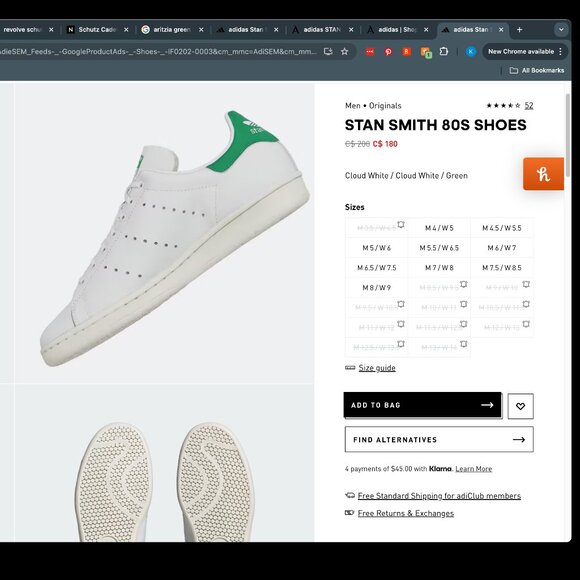Close the aritzia green tab
The height and width of the screenshot is (580, 580).
[x=201, y=30]
